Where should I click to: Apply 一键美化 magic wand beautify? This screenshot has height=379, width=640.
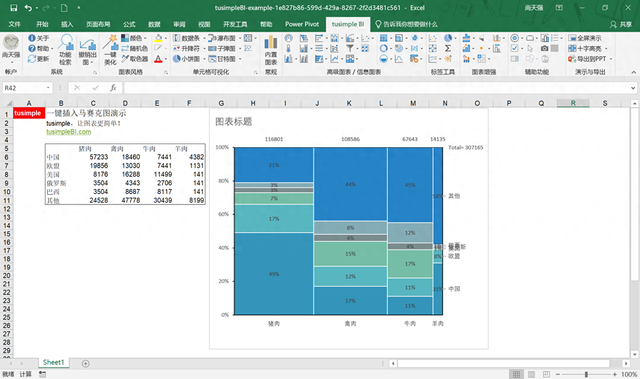click(x=110, y=50)
